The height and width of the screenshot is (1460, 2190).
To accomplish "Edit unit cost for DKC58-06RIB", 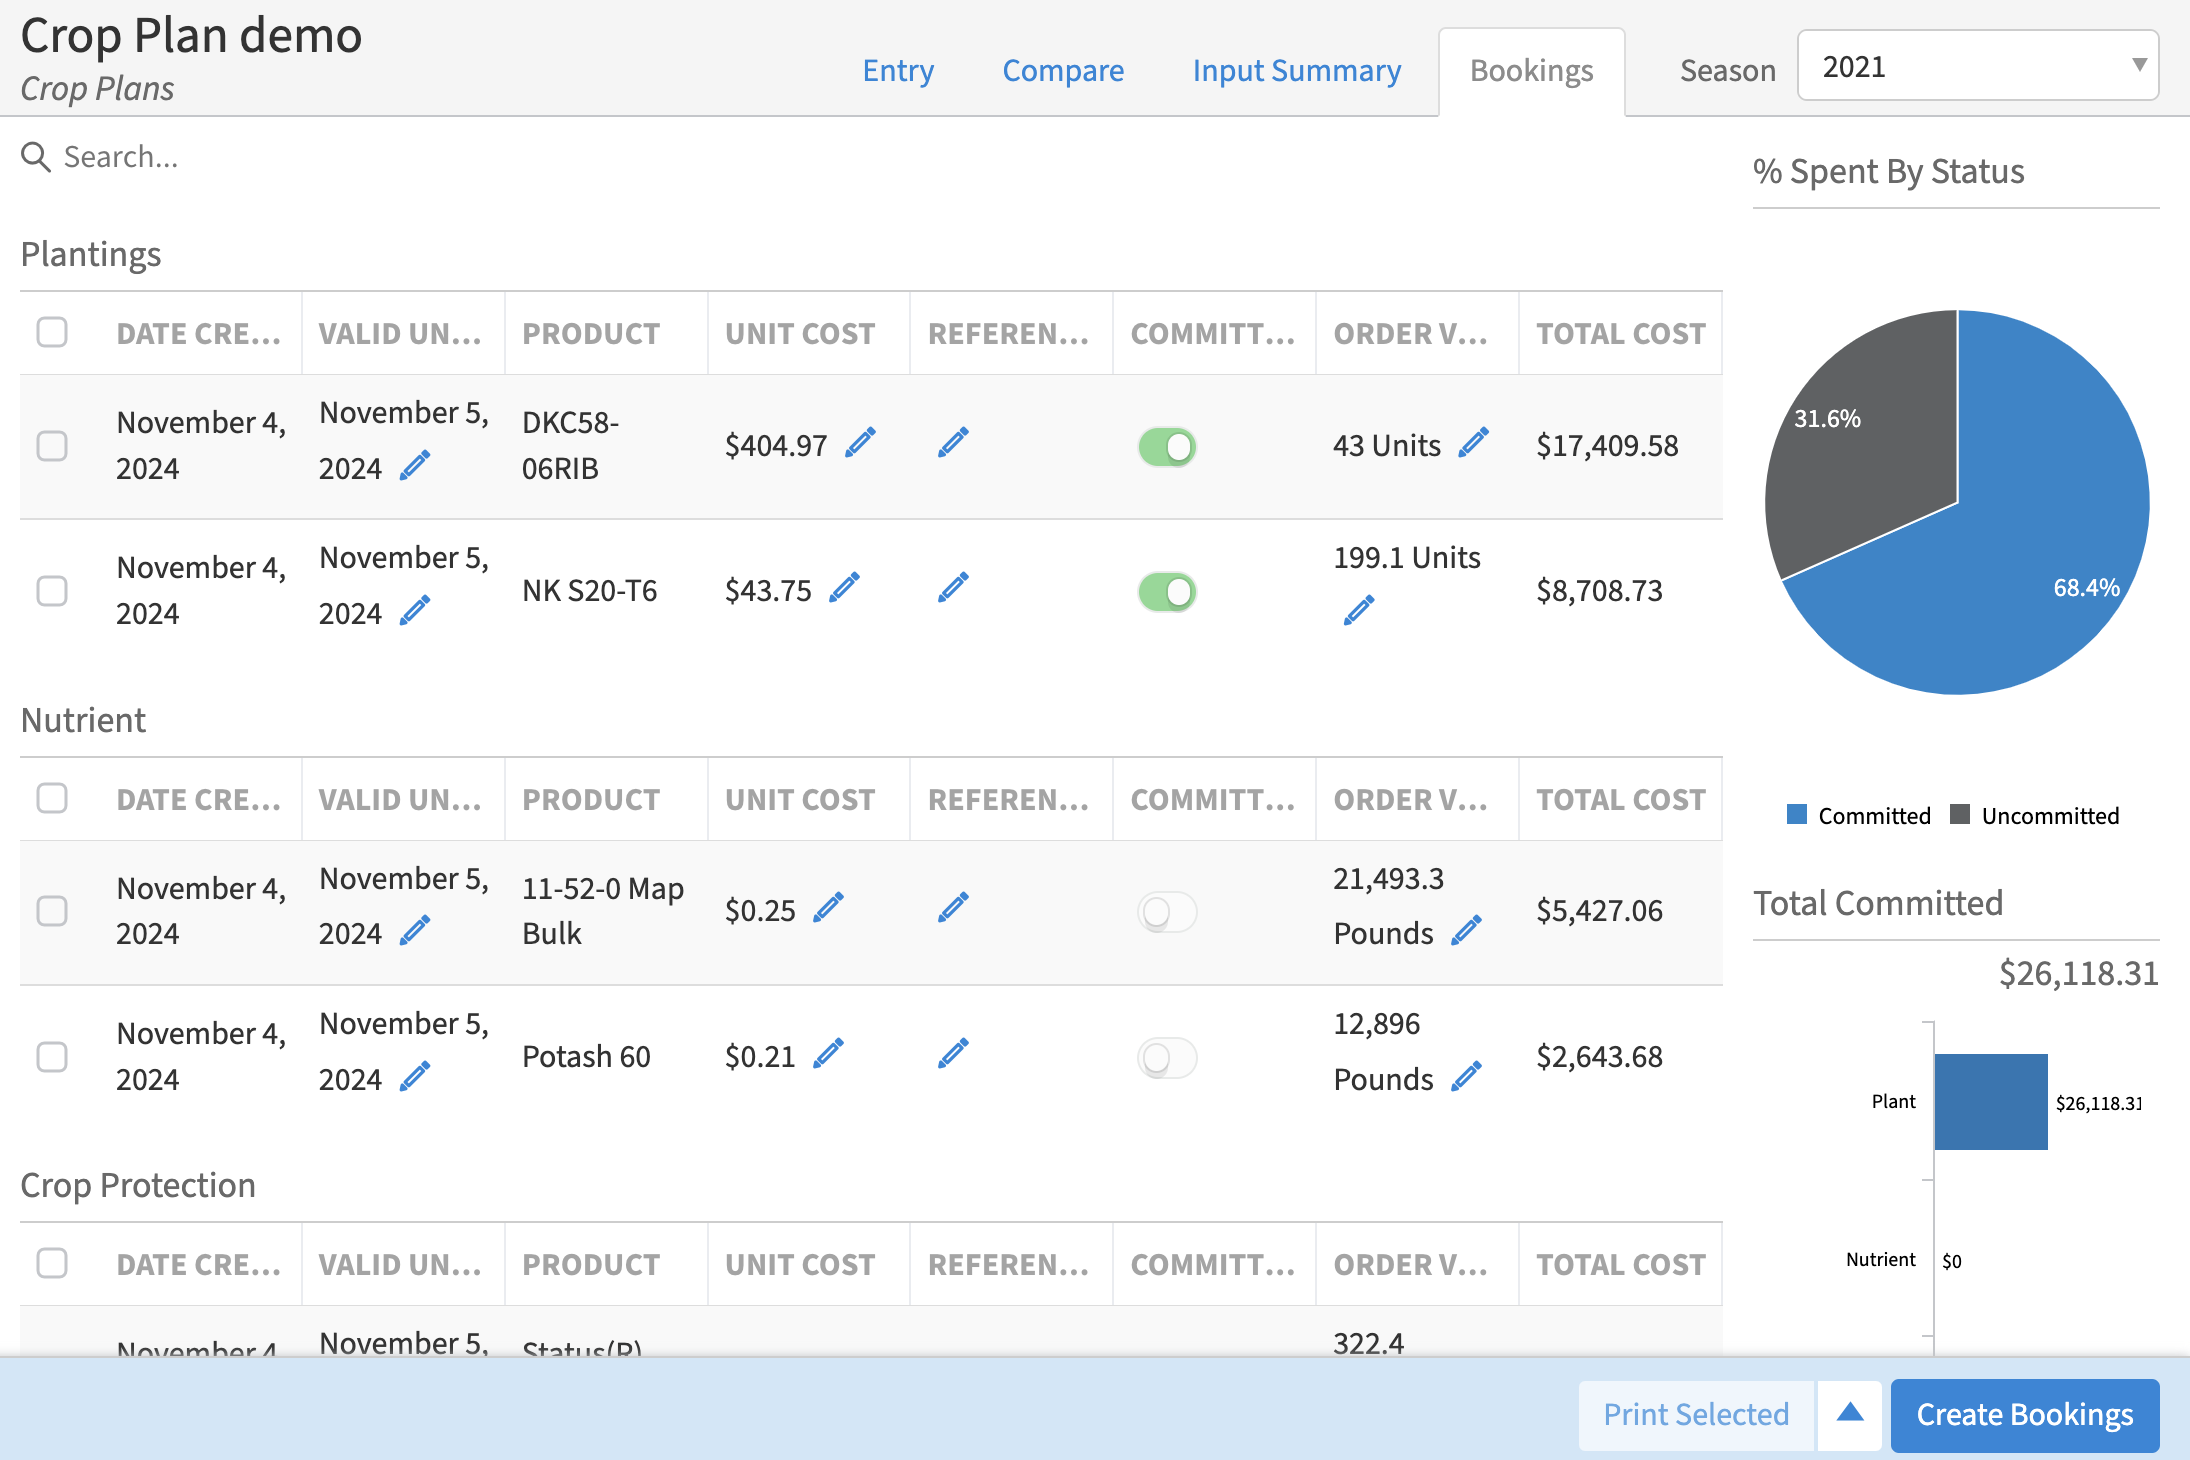I will (860, 442).
